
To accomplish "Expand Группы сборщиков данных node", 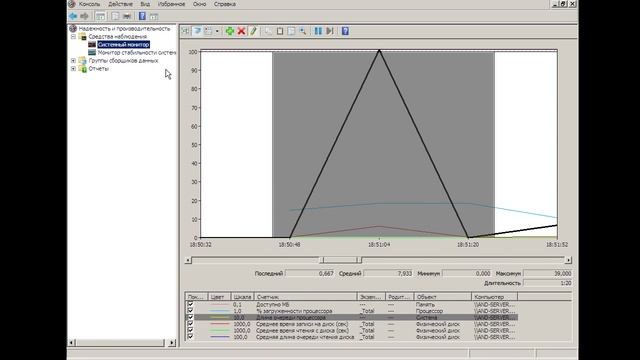I will click(73, 60).
